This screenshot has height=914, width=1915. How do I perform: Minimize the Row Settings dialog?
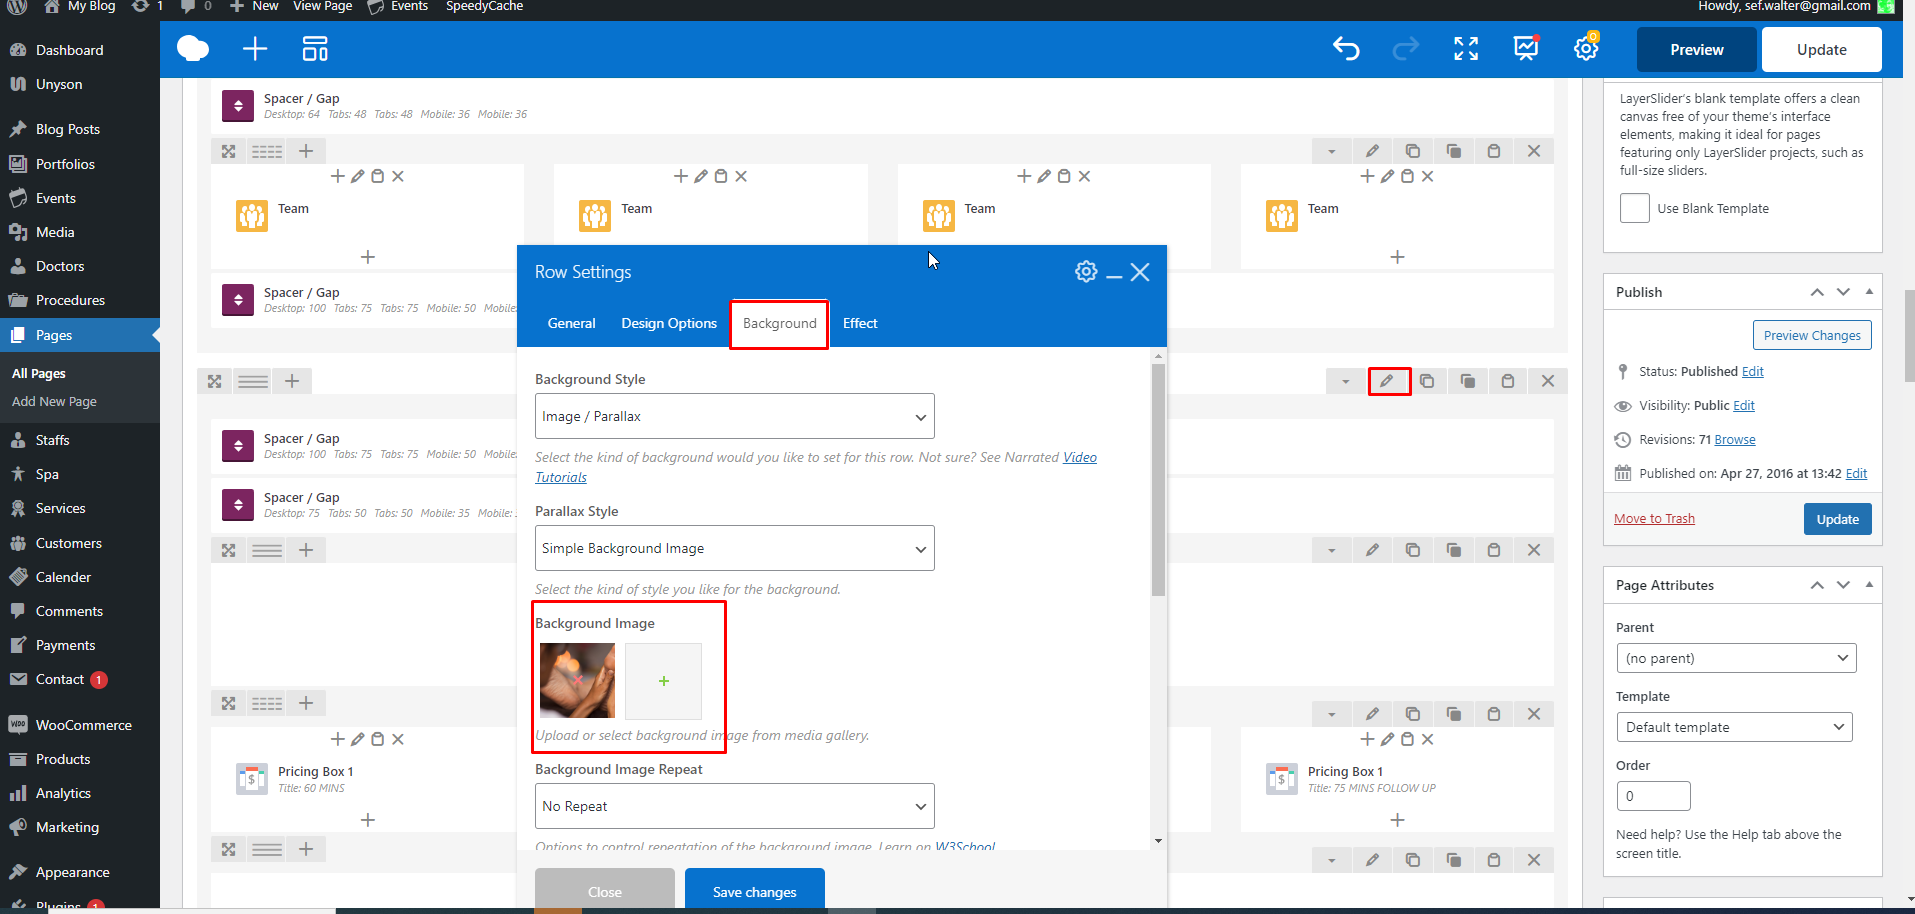click(1114, 277)
